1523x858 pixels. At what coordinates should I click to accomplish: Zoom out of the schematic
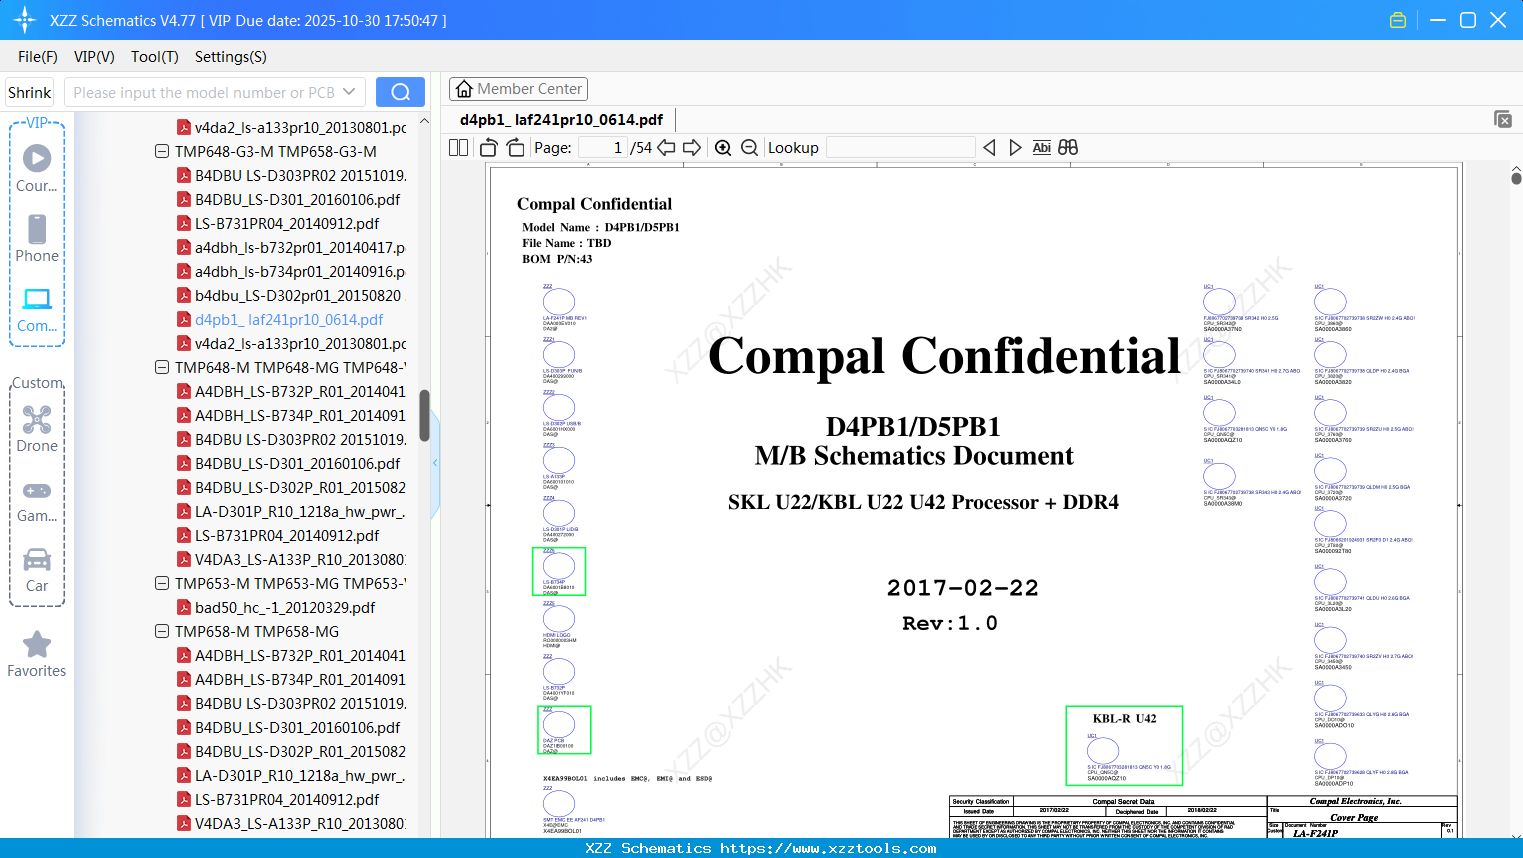coord(749,147)
